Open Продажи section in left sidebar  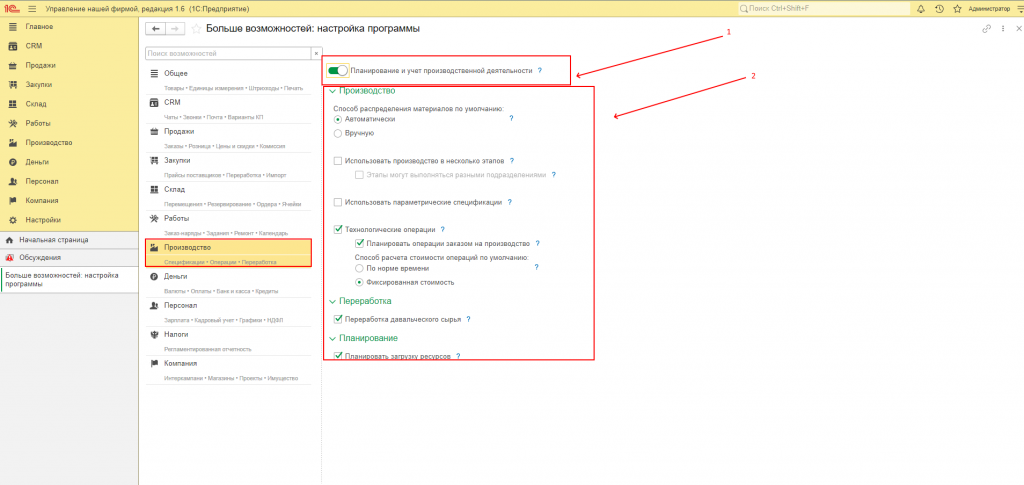(x=40, y=65)
